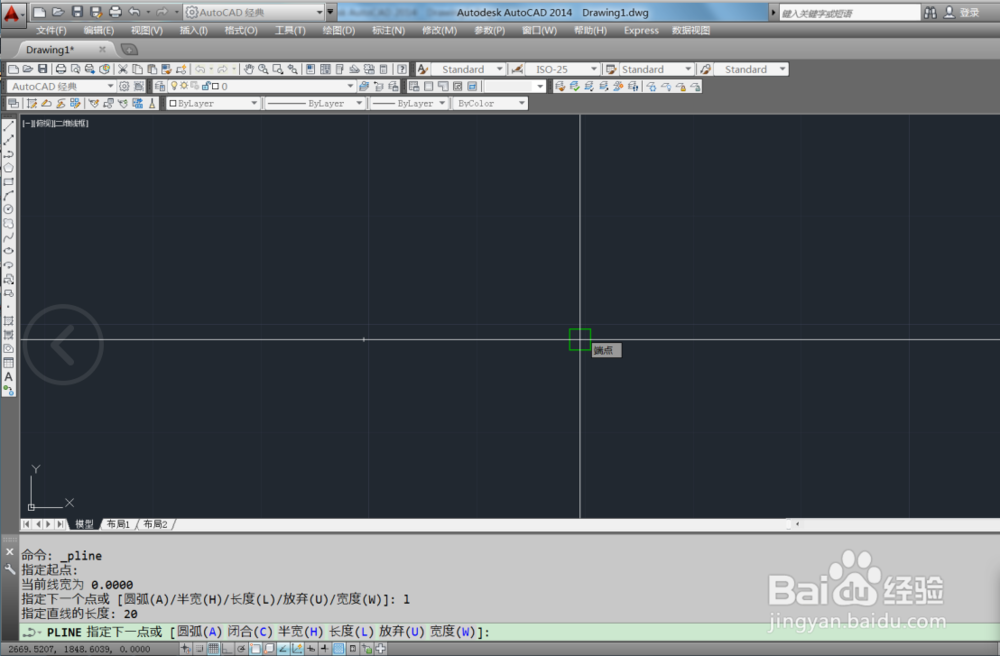Screen dimensions: 1000x656
Task: Click the keyword search input field
Action: tap(849, 13)
